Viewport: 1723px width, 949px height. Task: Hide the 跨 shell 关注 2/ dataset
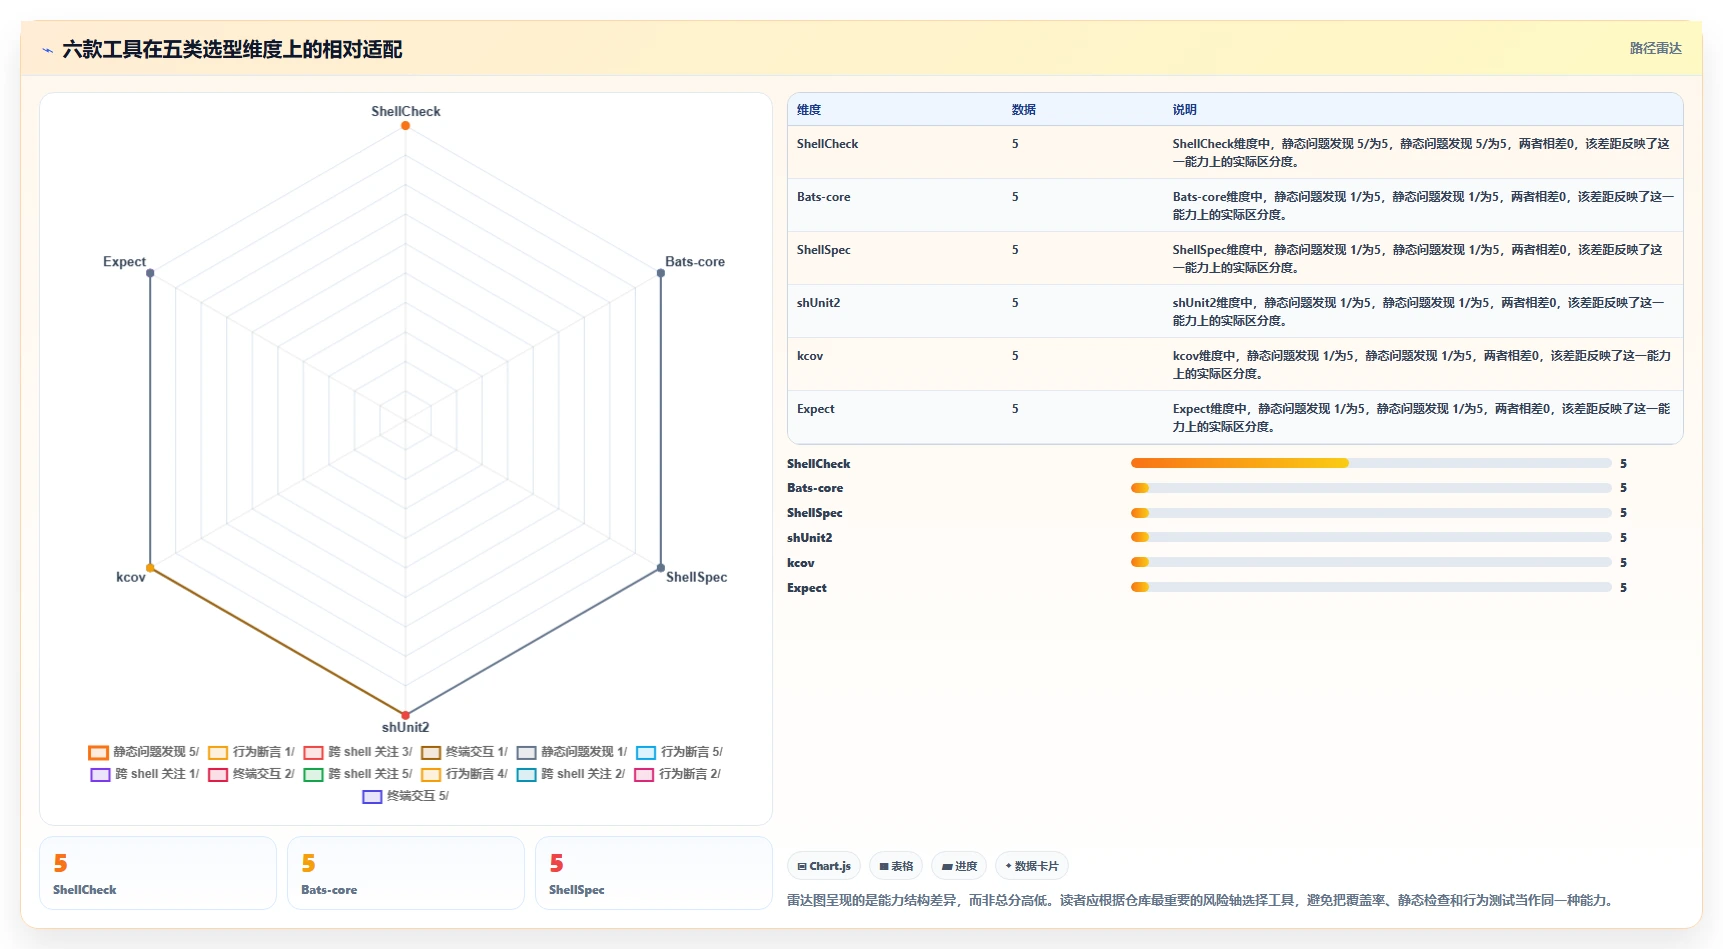(x=571, y=774)
